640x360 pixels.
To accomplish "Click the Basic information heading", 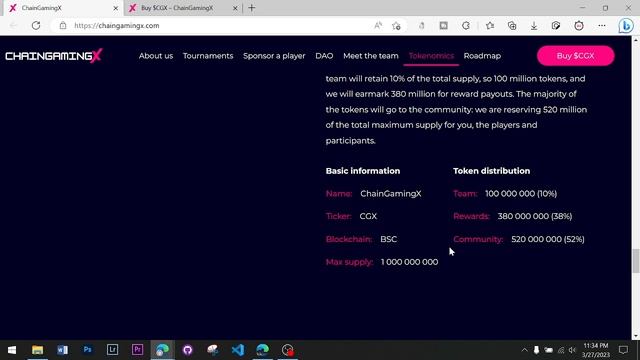I will tap(363, 171).
